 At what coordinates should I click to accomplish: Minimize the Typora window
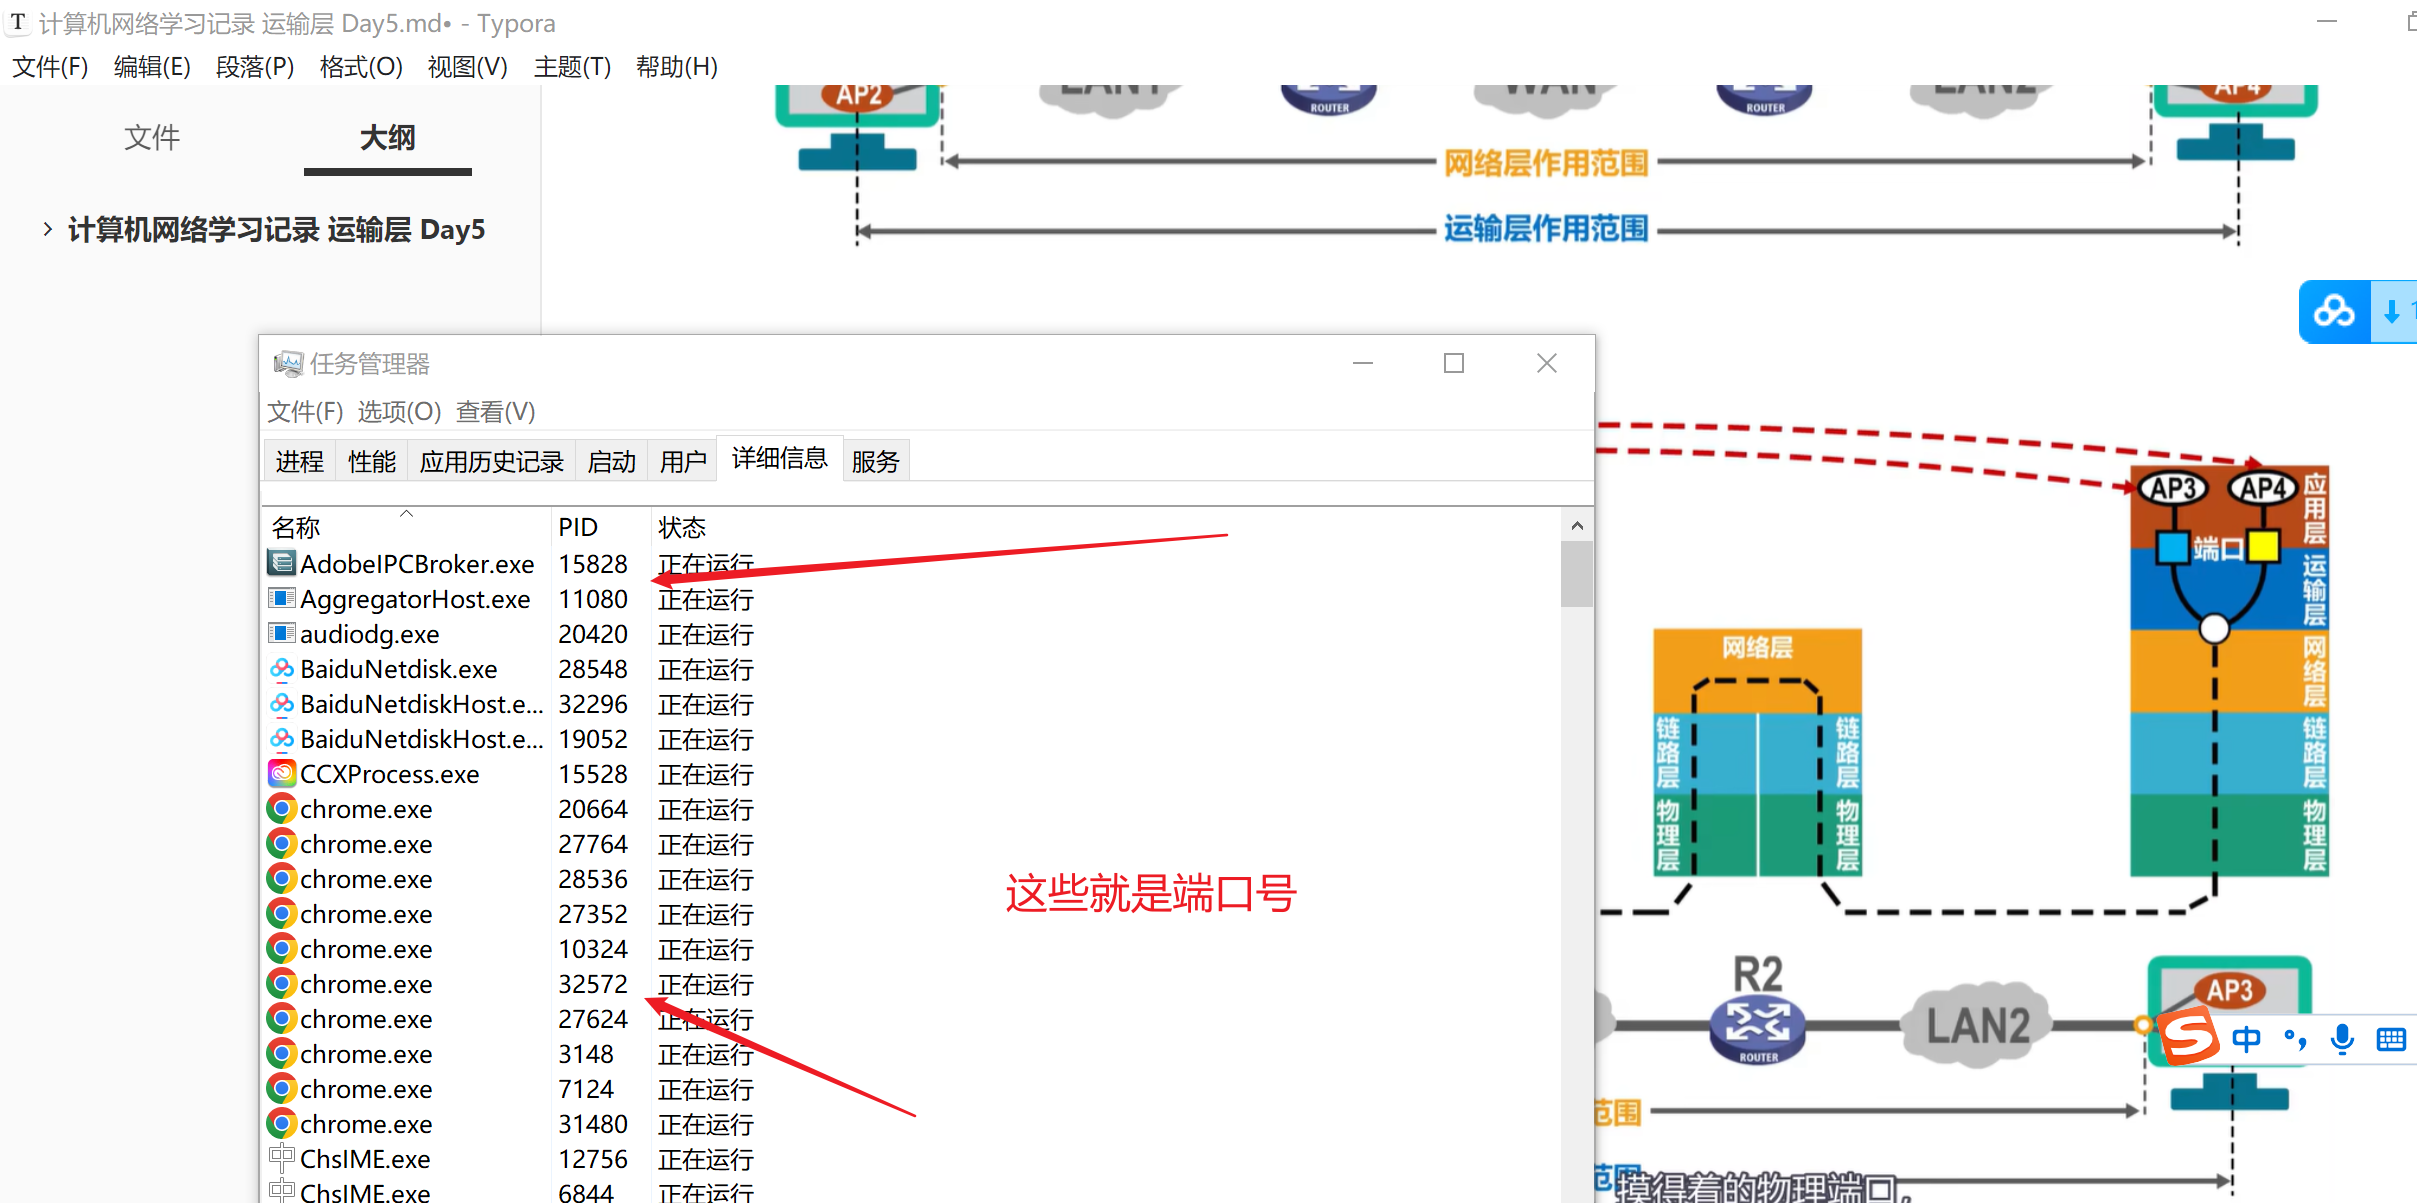(2327, 21)
